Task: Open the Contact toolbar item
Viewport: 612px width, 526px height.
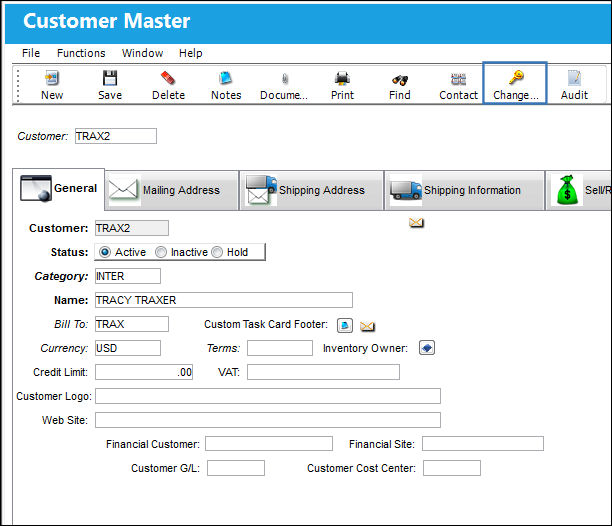Action: tap(458, 85)
